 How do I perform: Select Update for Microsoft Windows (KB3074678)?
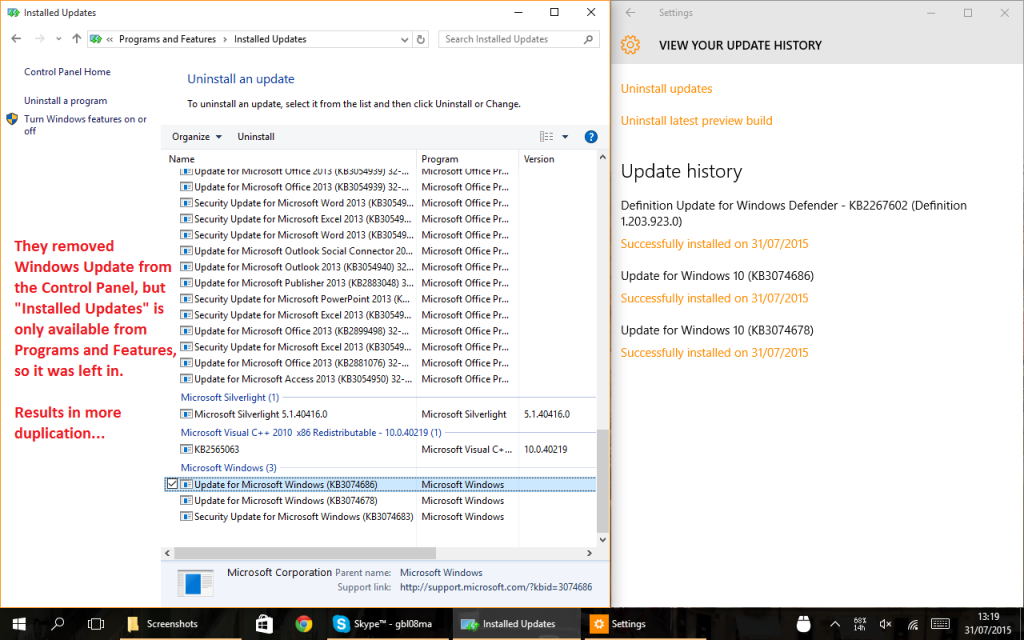pyautogui.click(x=379, y=500)
